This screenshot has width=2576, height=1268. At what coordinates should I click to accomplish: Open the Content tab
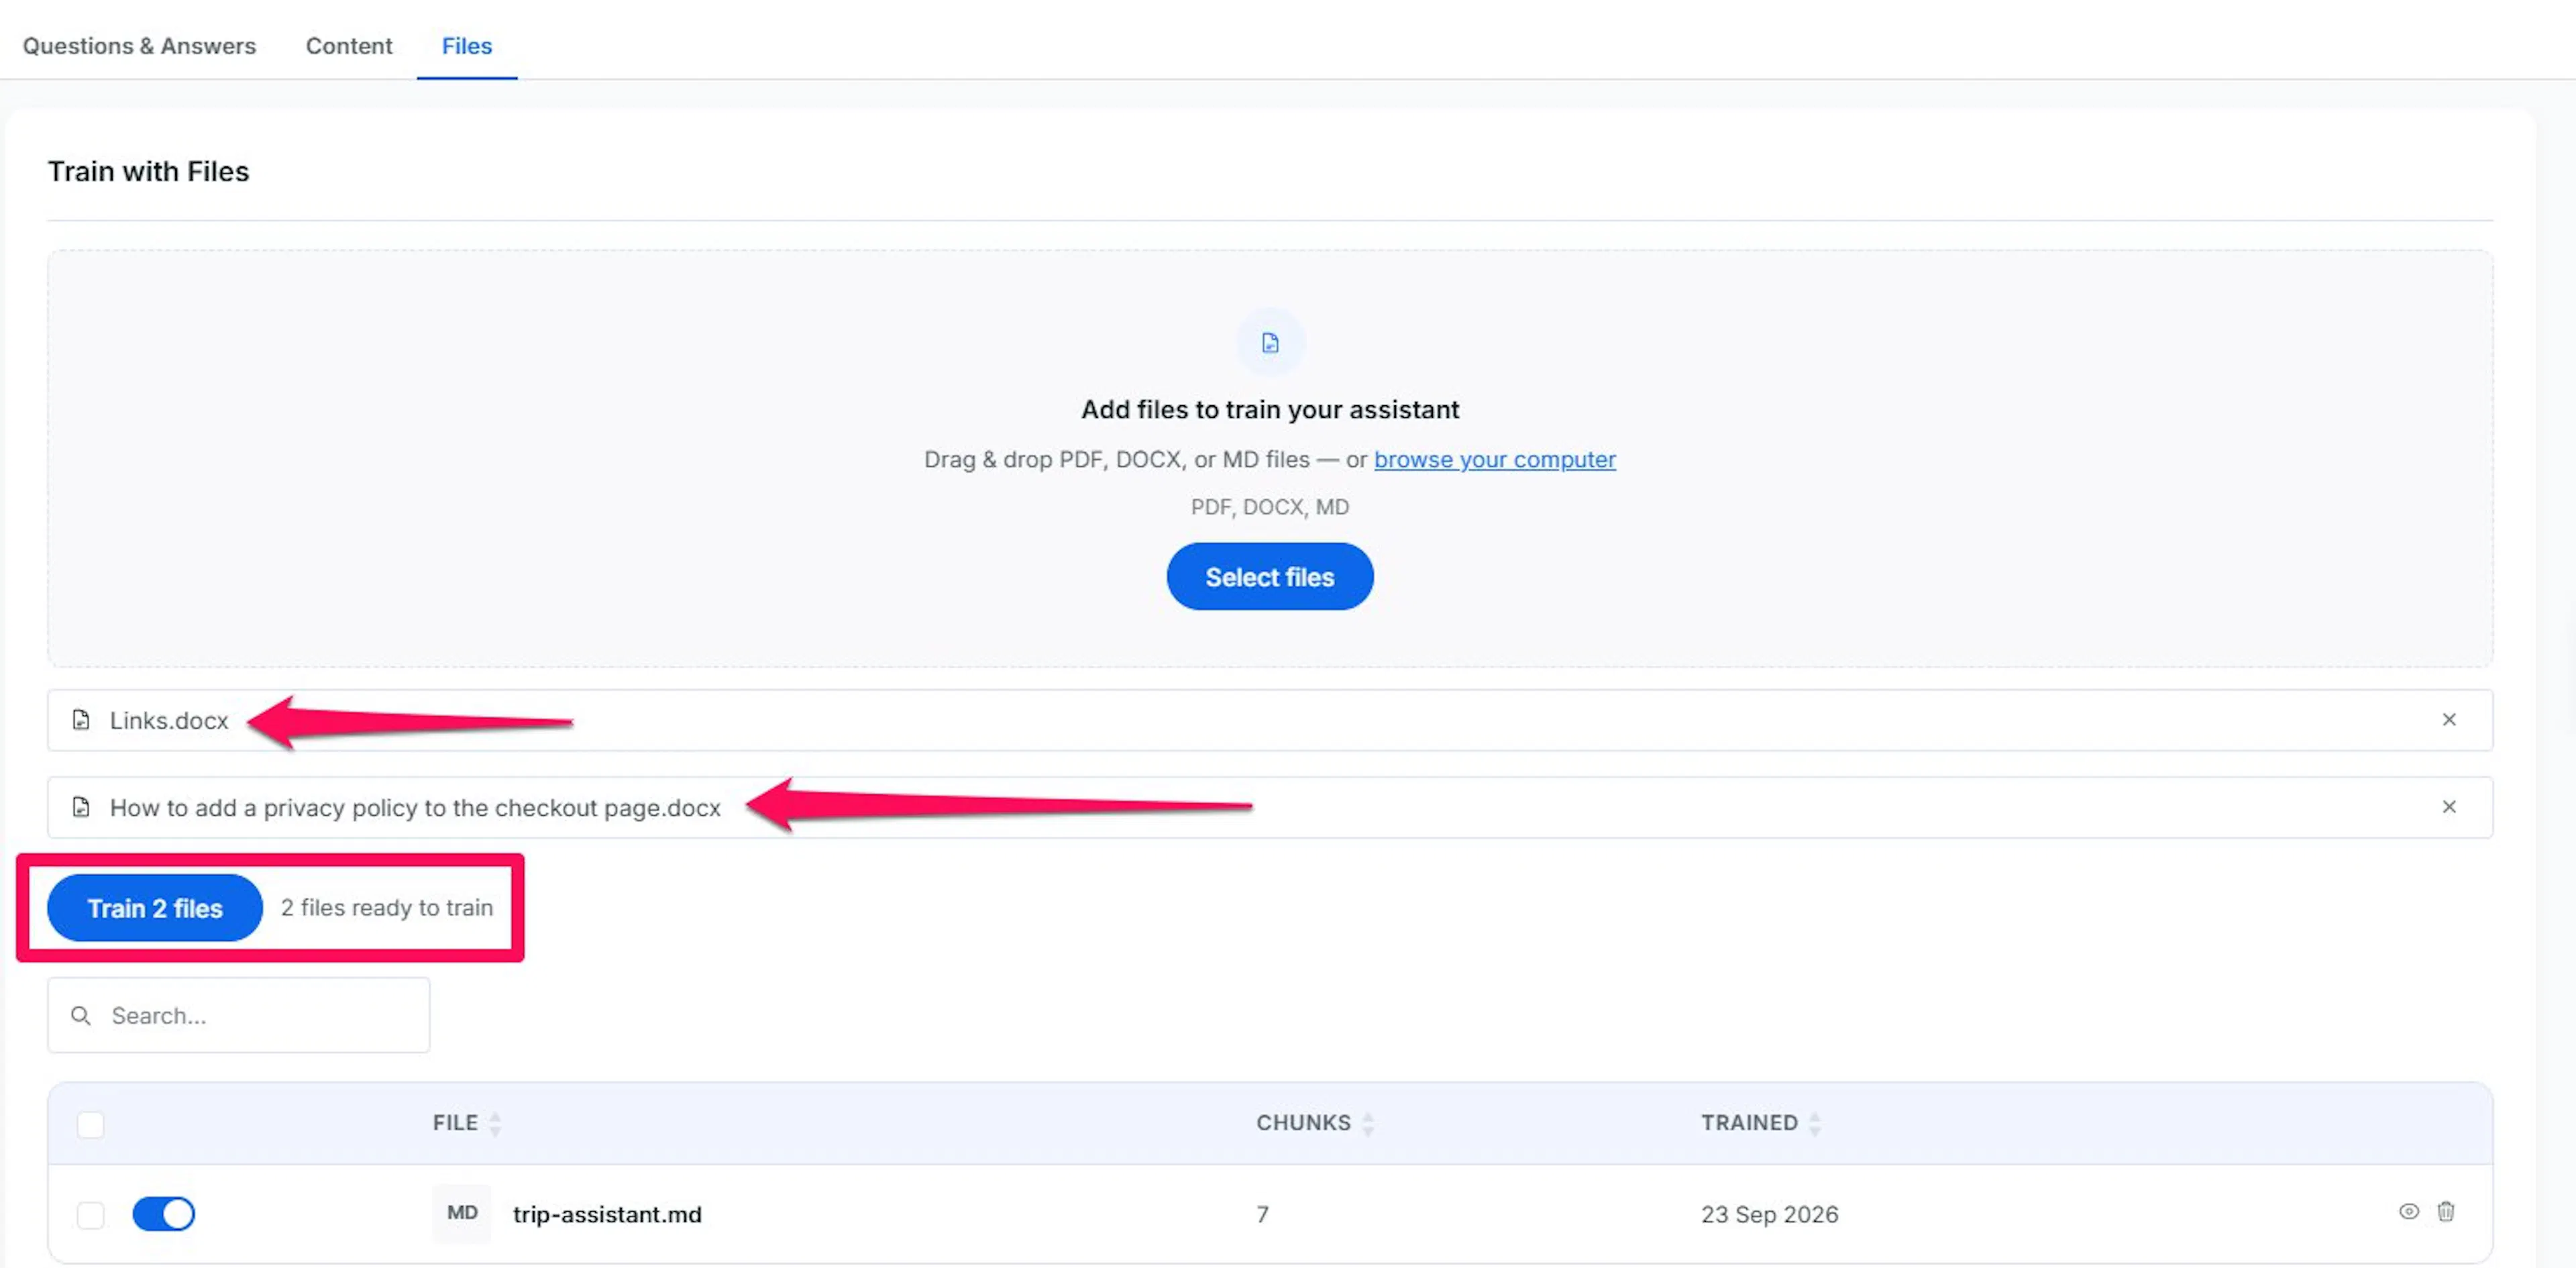coord(349,46)
